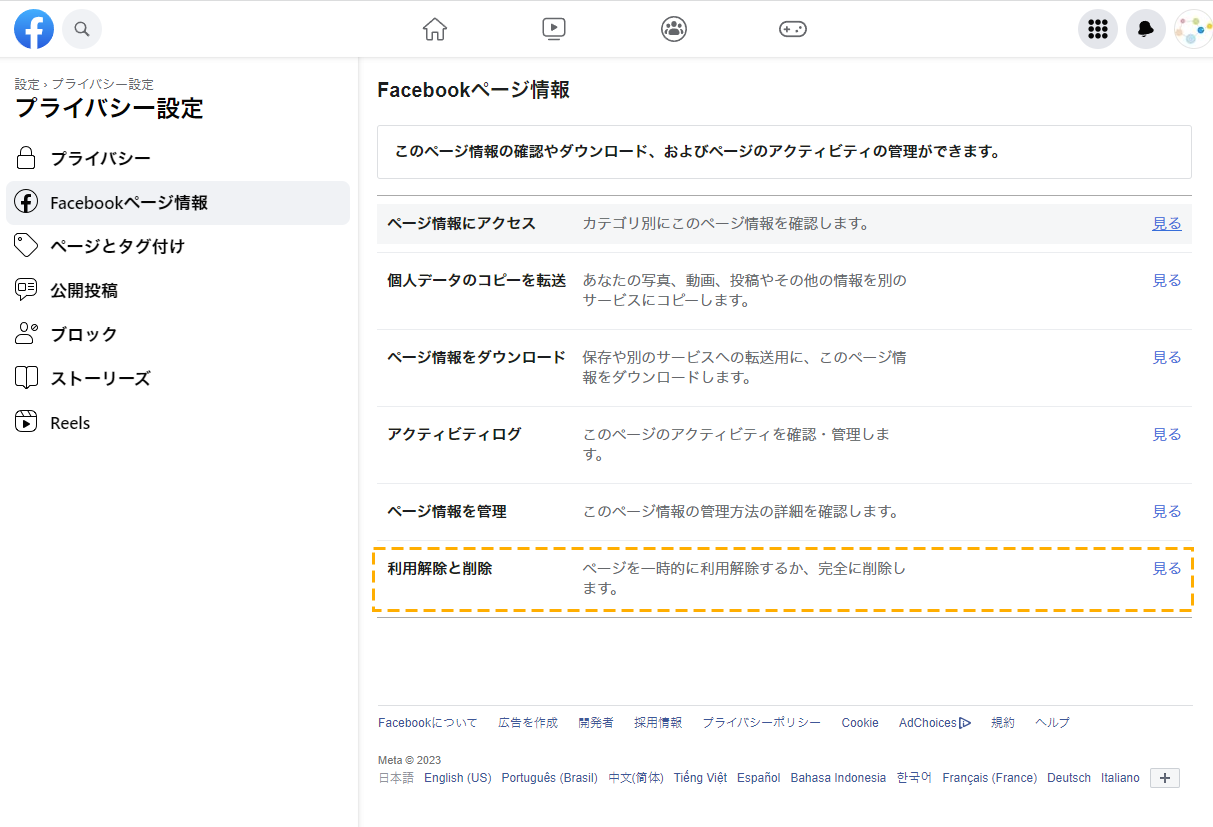Click 見る for 個人データのコピーを転送
The height and width of the screenshot is (827, 1213).
[1167, 280]
